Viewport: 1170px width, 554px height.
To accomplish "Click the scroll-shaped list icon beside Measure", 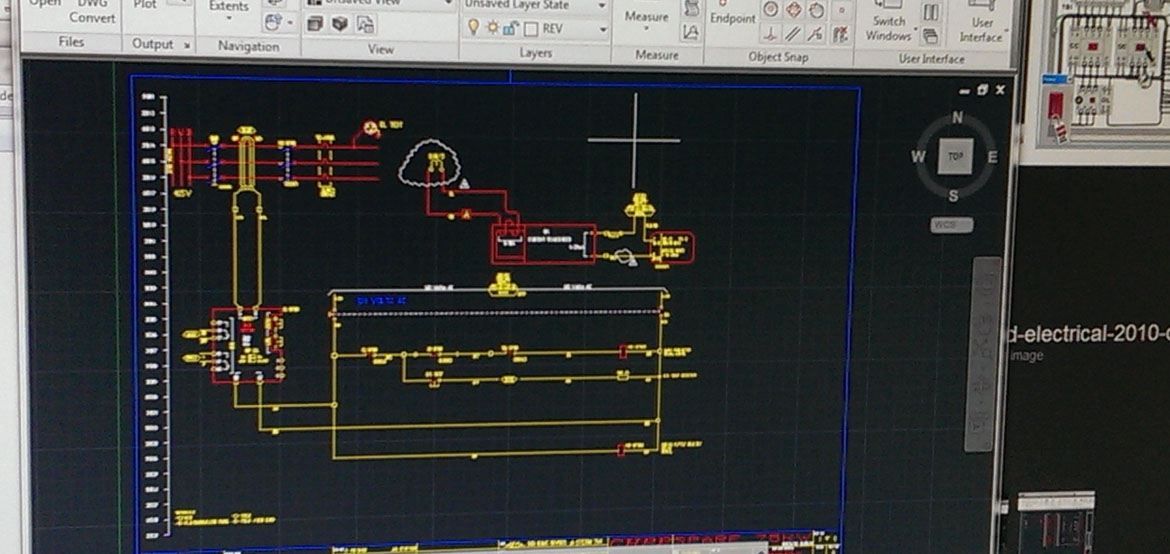I will pyautogui.click(x=692, y=9).
